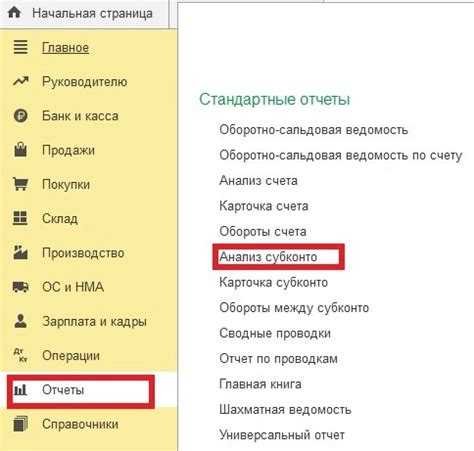Open the Склад section
The image size is (474, 451).
click(60, 219)
